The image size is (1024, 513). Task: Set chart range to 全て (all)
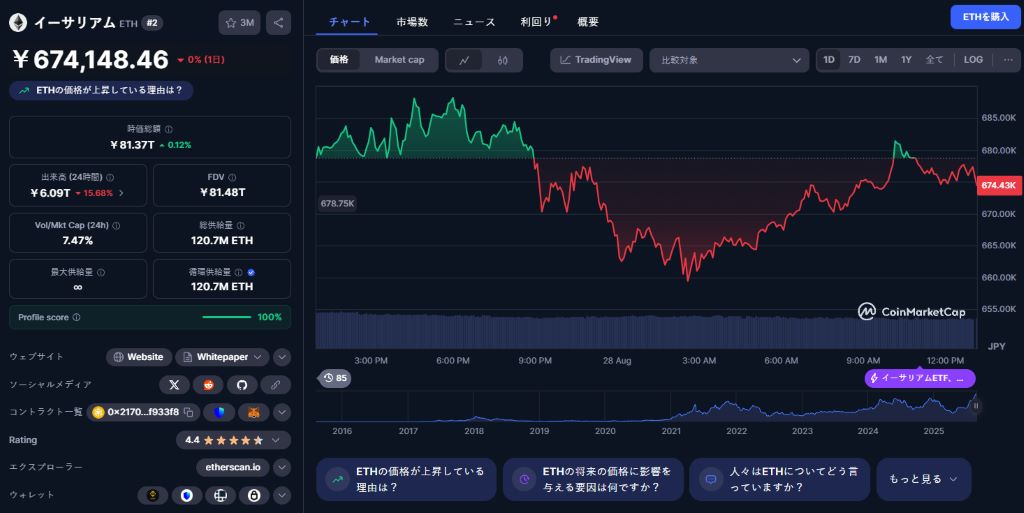coord(934,60)
